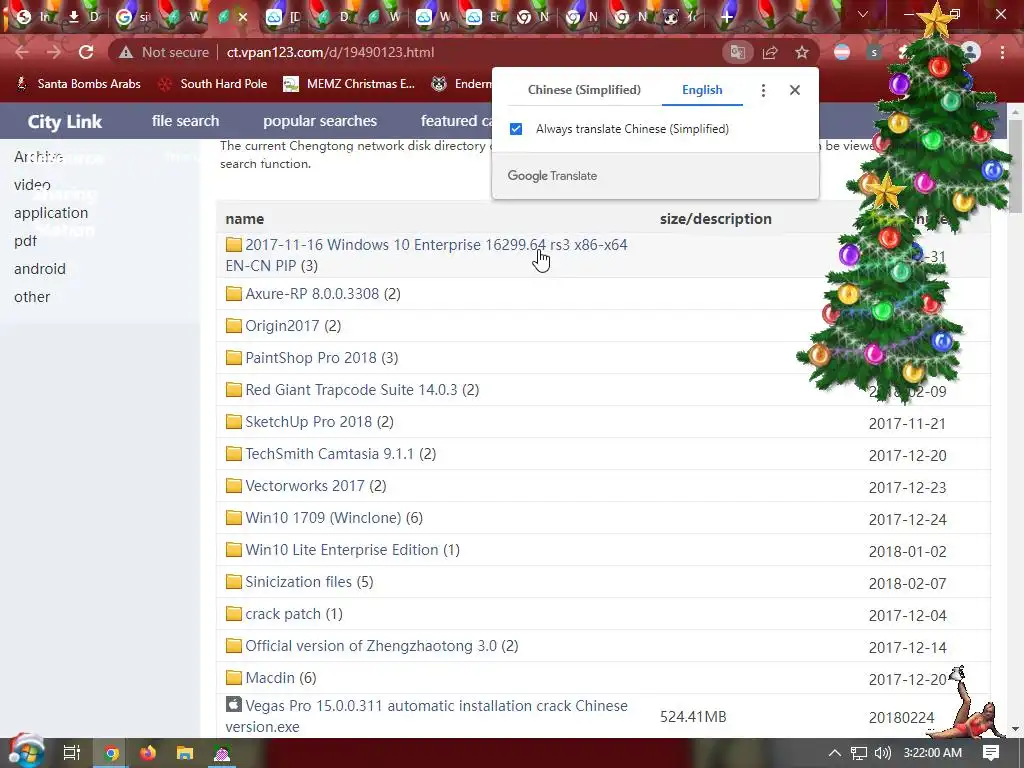
Task: Open the Windows Start button with Santa hat
Action: click(26, 752)
